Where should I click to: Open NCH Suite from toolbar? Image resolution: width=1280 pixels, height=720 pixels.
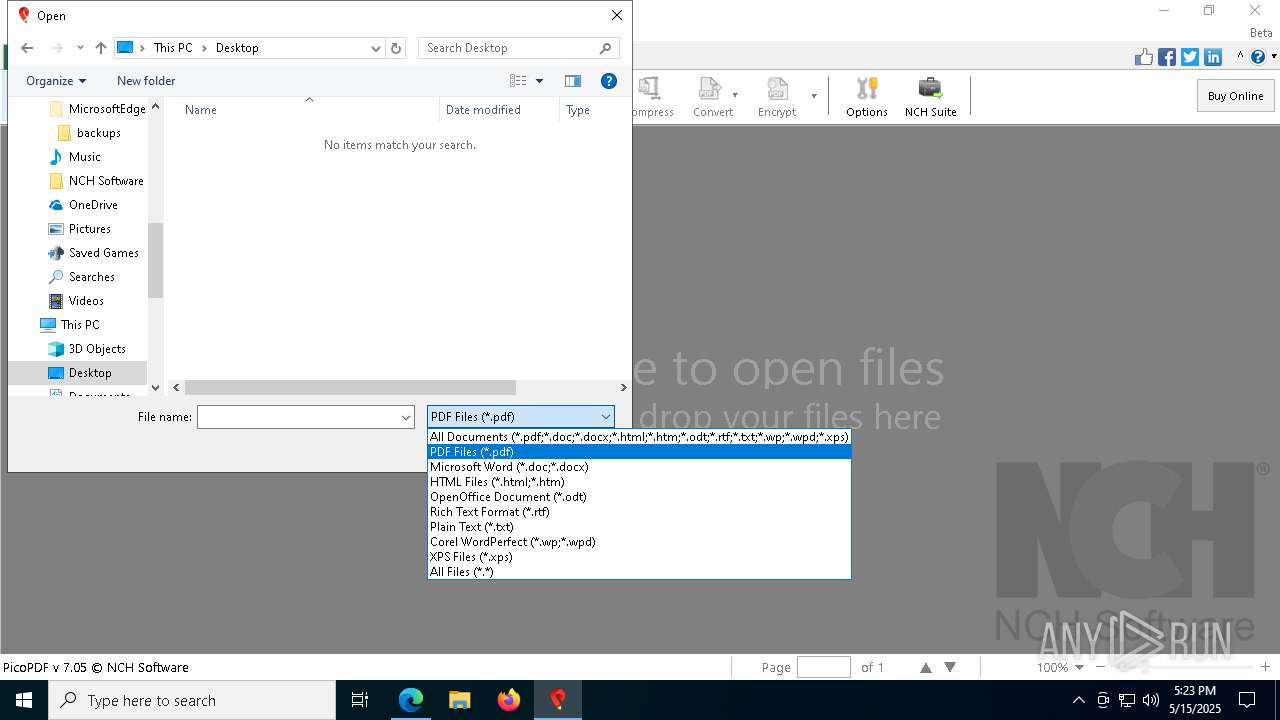[930, 97]
